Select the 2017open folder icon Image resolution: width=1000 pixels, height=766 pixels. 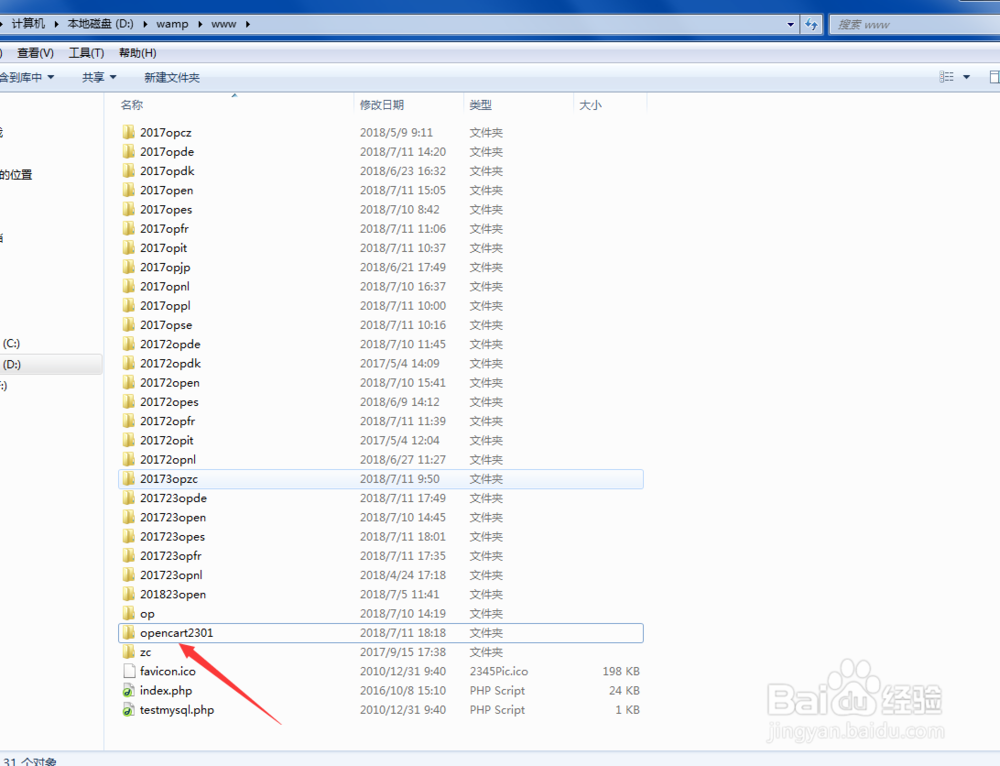(x=129, y=190)
